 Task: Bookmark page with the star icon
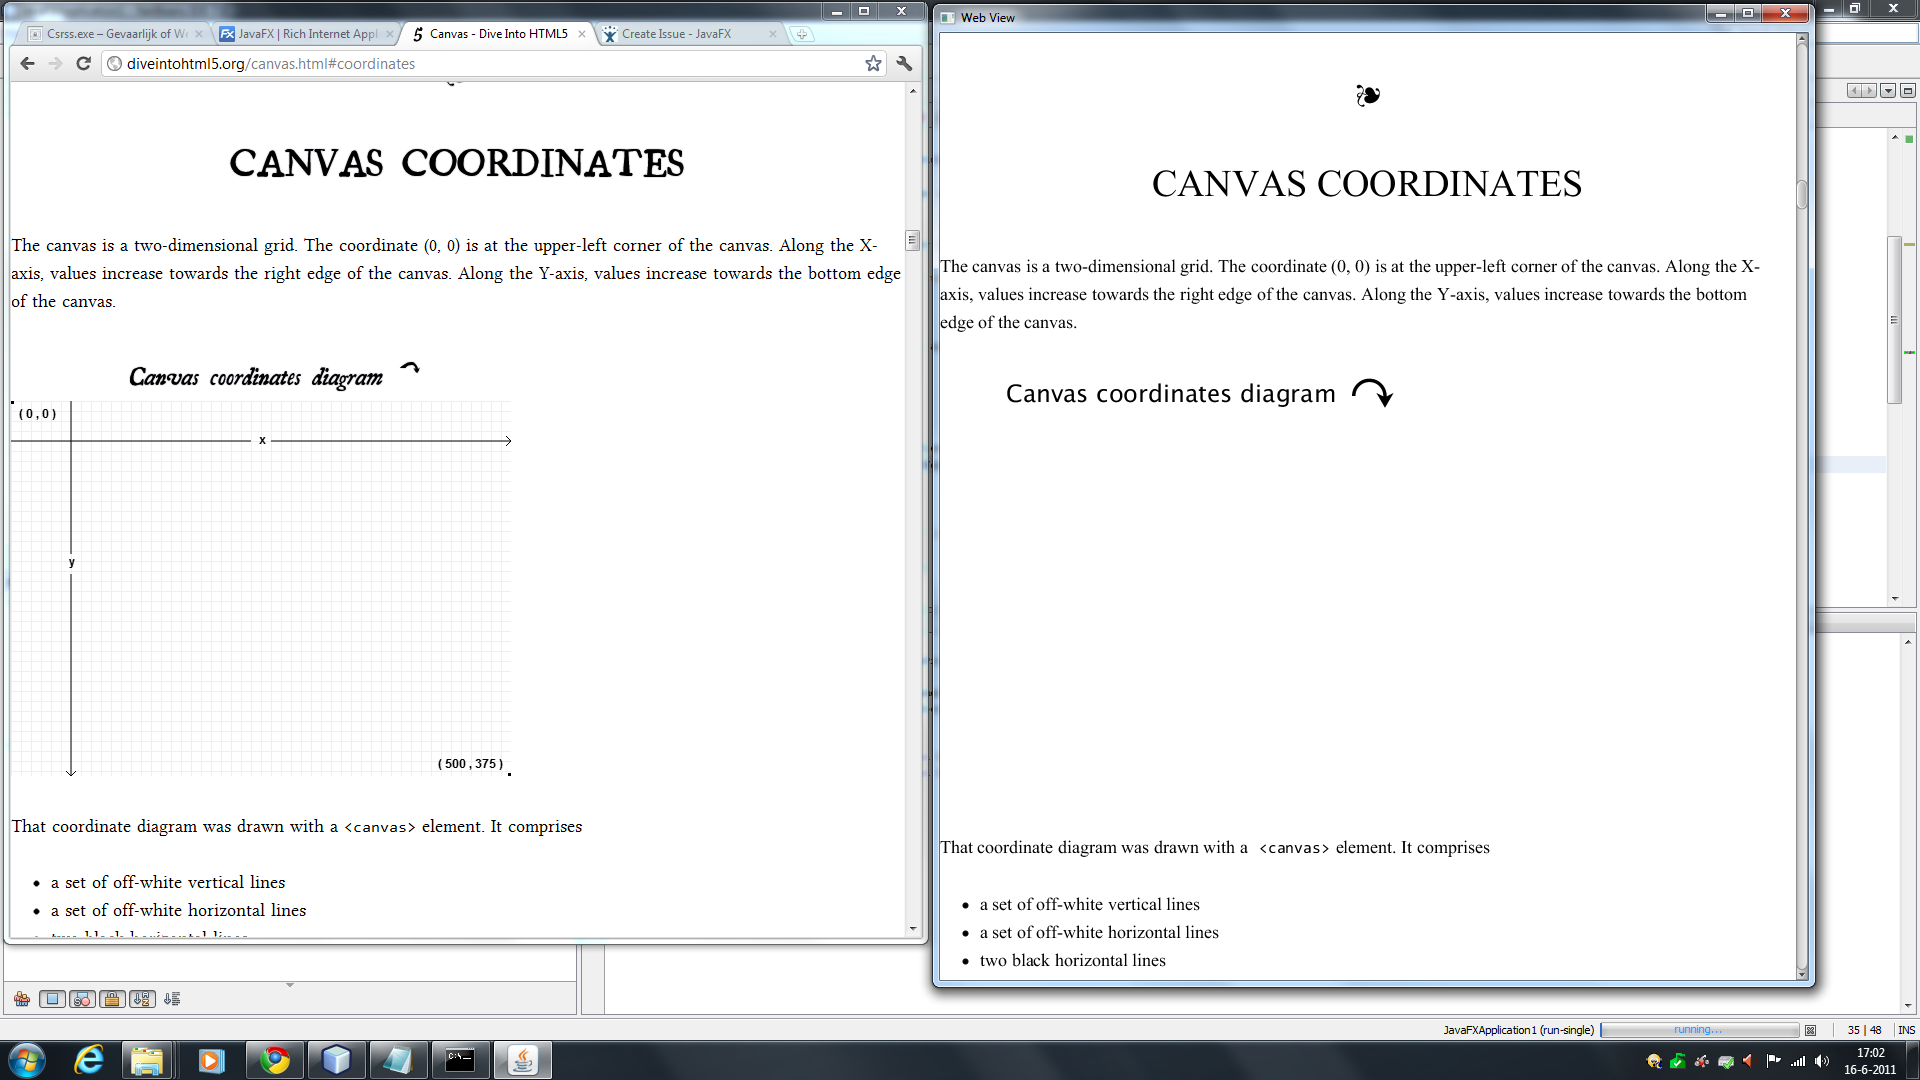click(x=873, y=63)
